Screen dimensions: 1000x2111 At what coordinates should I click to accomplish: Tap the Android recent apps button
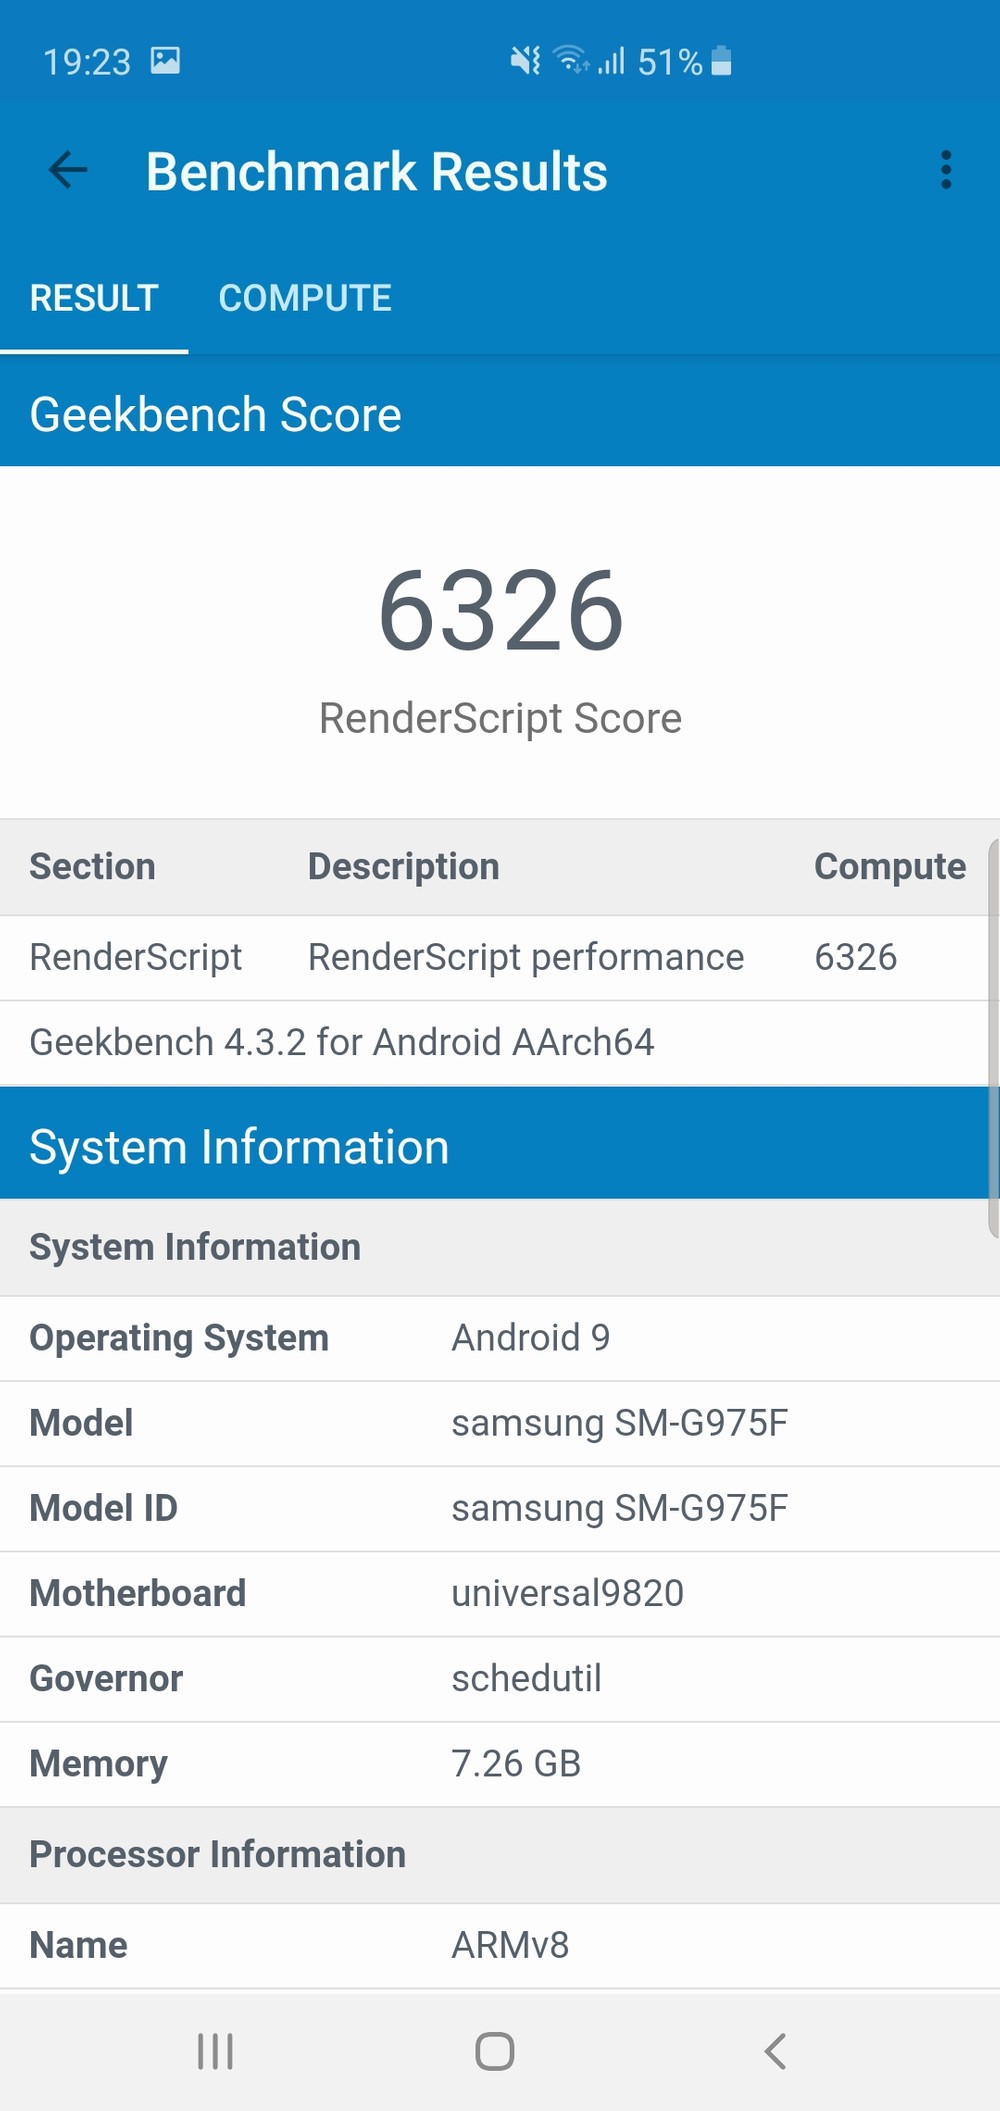point(215,2051)
